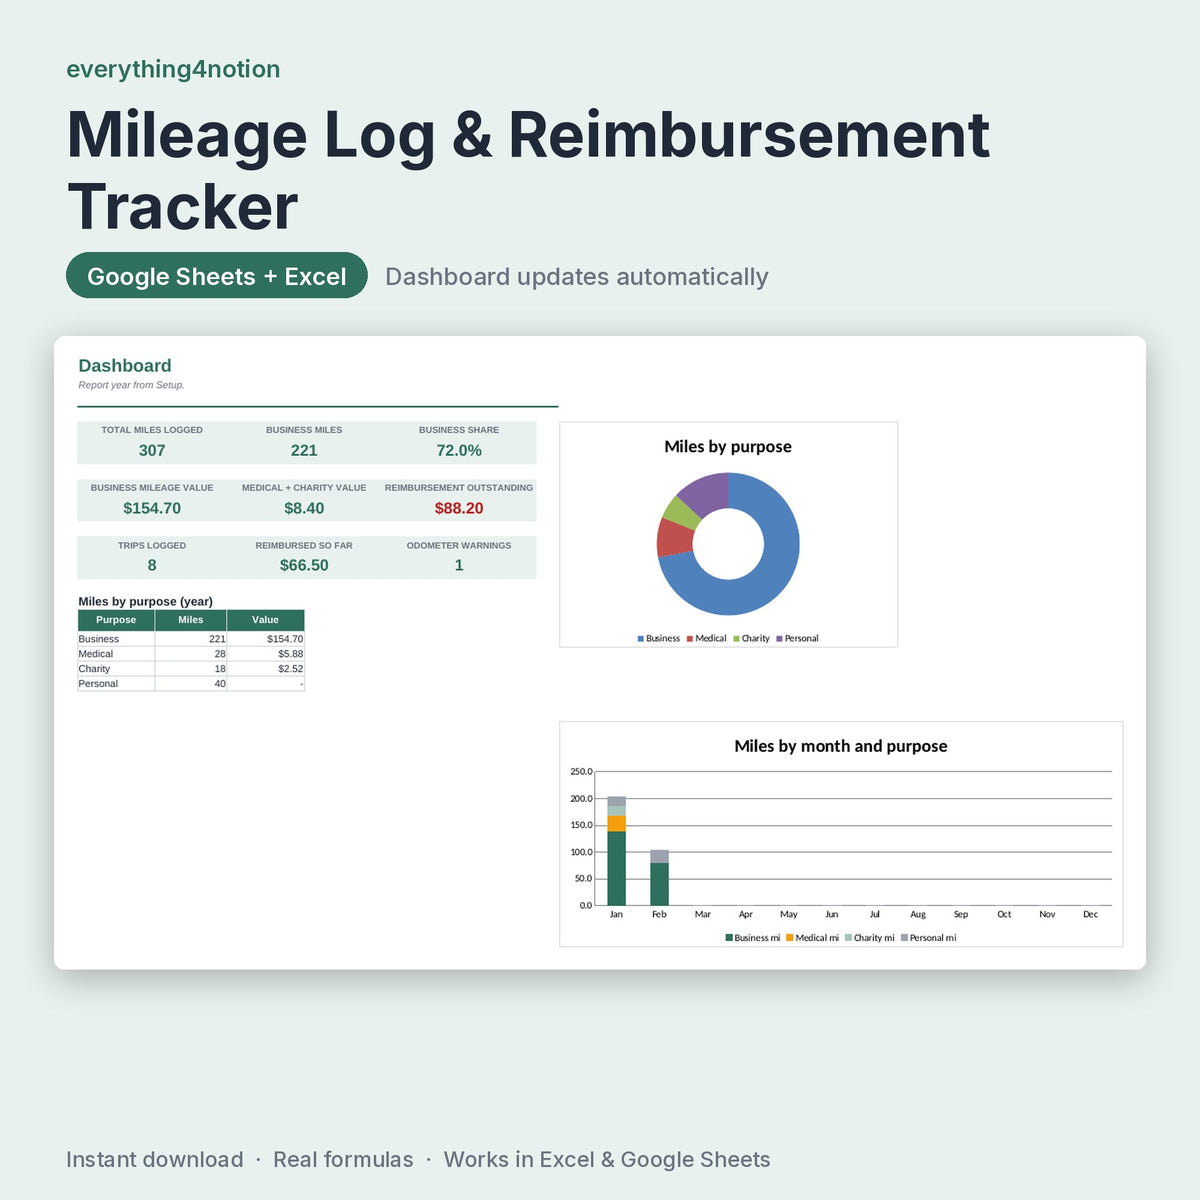
Task: Click the Business legend entry in donut chart
Action: [x=659, y=638]
